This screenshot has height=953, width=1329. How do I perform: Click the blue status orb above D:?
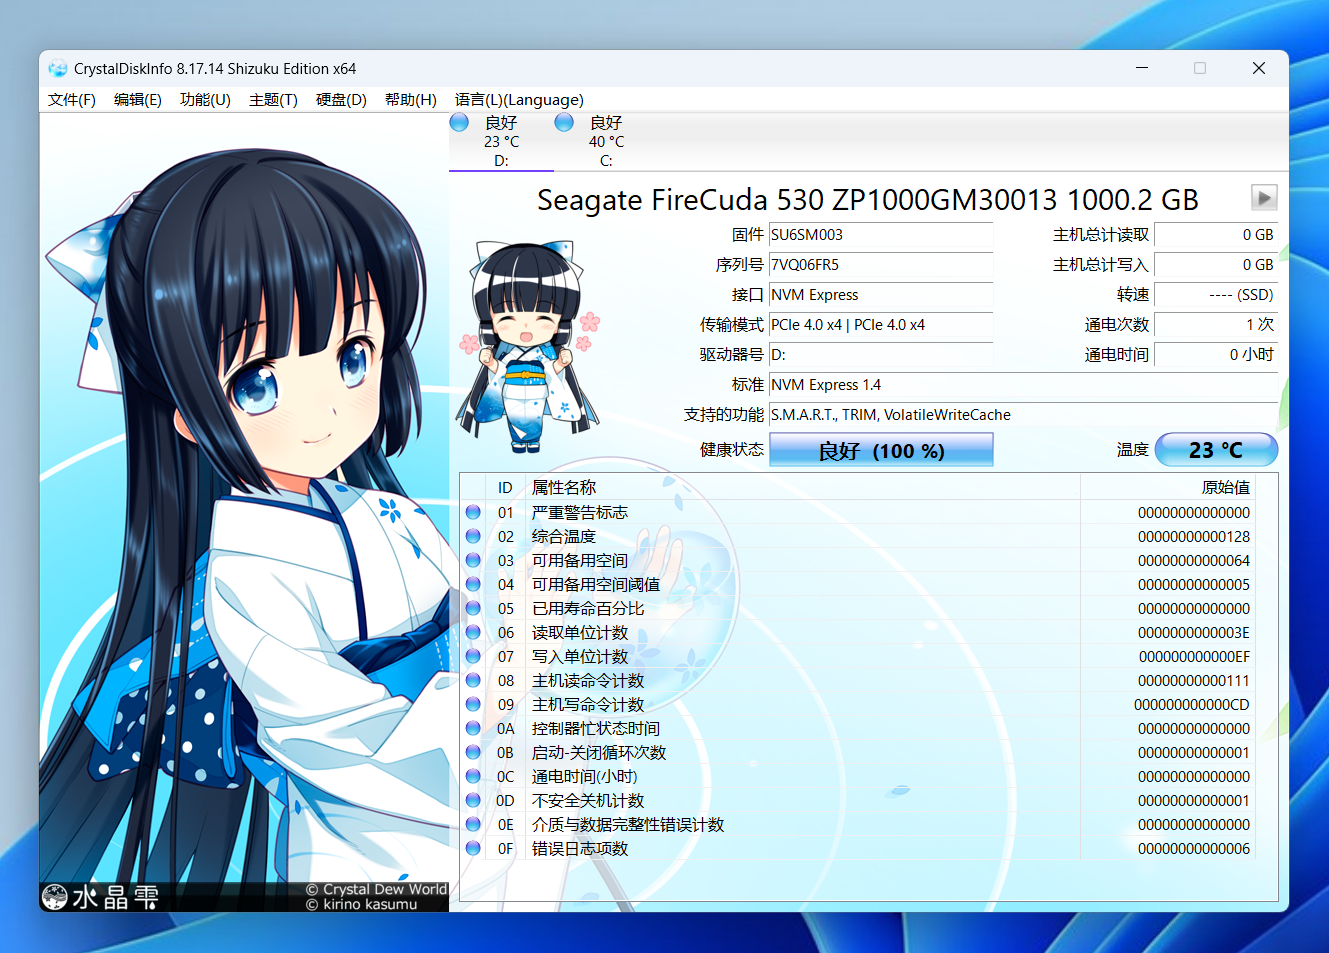[459, 122]
